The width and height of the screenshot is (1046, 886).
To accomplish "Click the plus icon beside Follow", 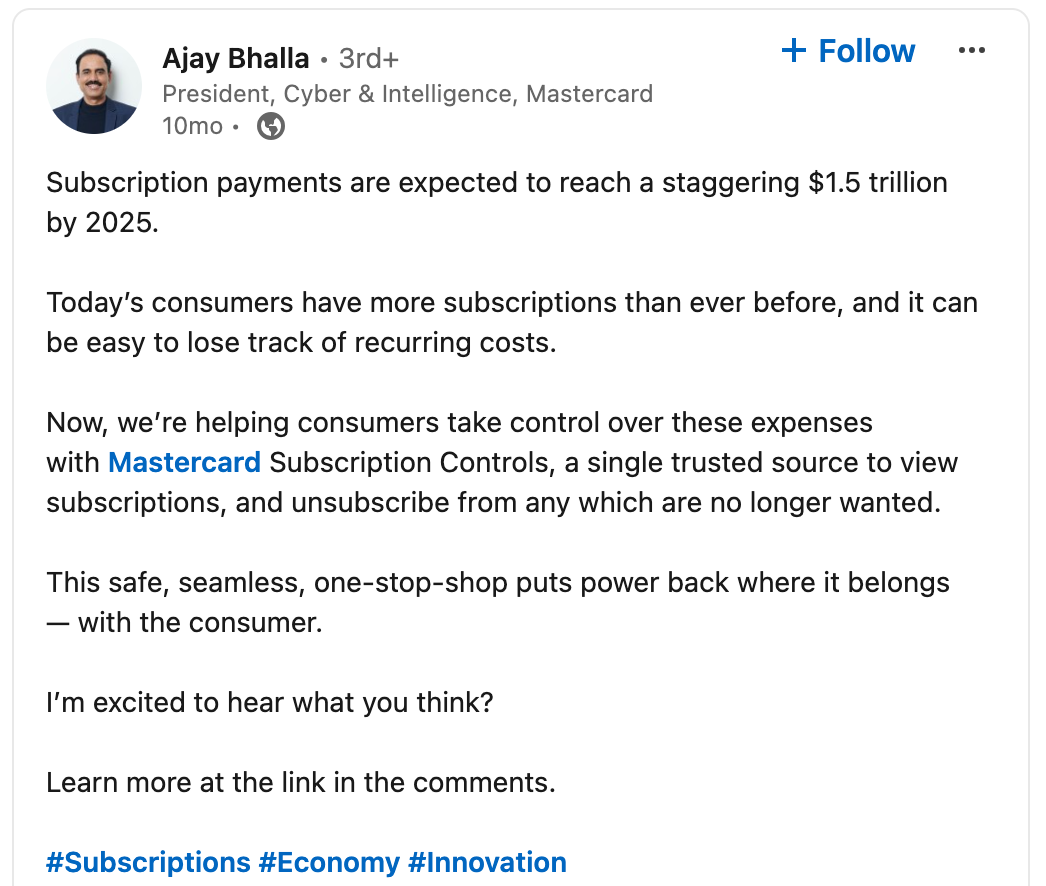I will pos(794,50).
